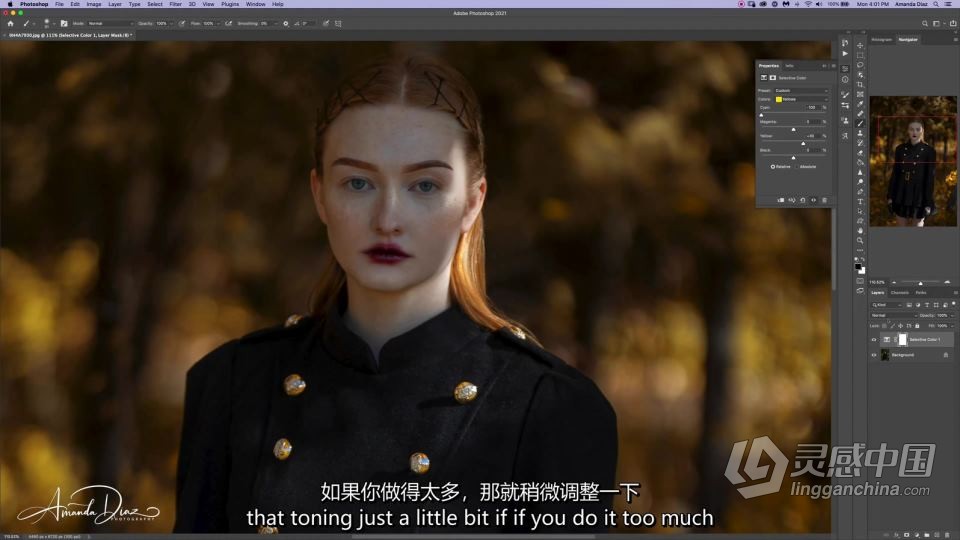Delete adjustment layer via trash icon in Properties
This screenshot has width=960, height=540.
point(824,200)
